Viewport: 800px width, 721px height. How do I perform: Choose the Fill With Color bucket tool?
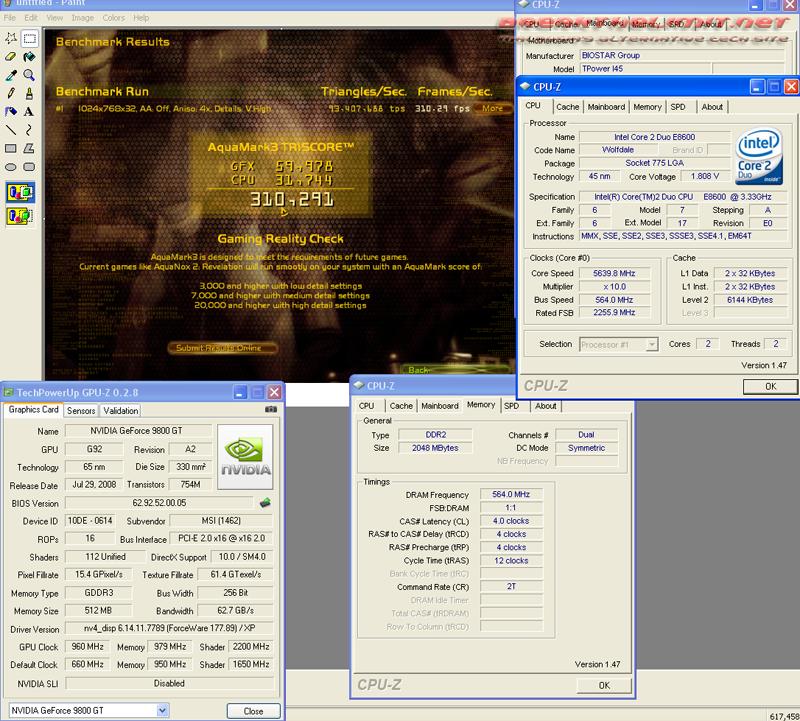29,57
